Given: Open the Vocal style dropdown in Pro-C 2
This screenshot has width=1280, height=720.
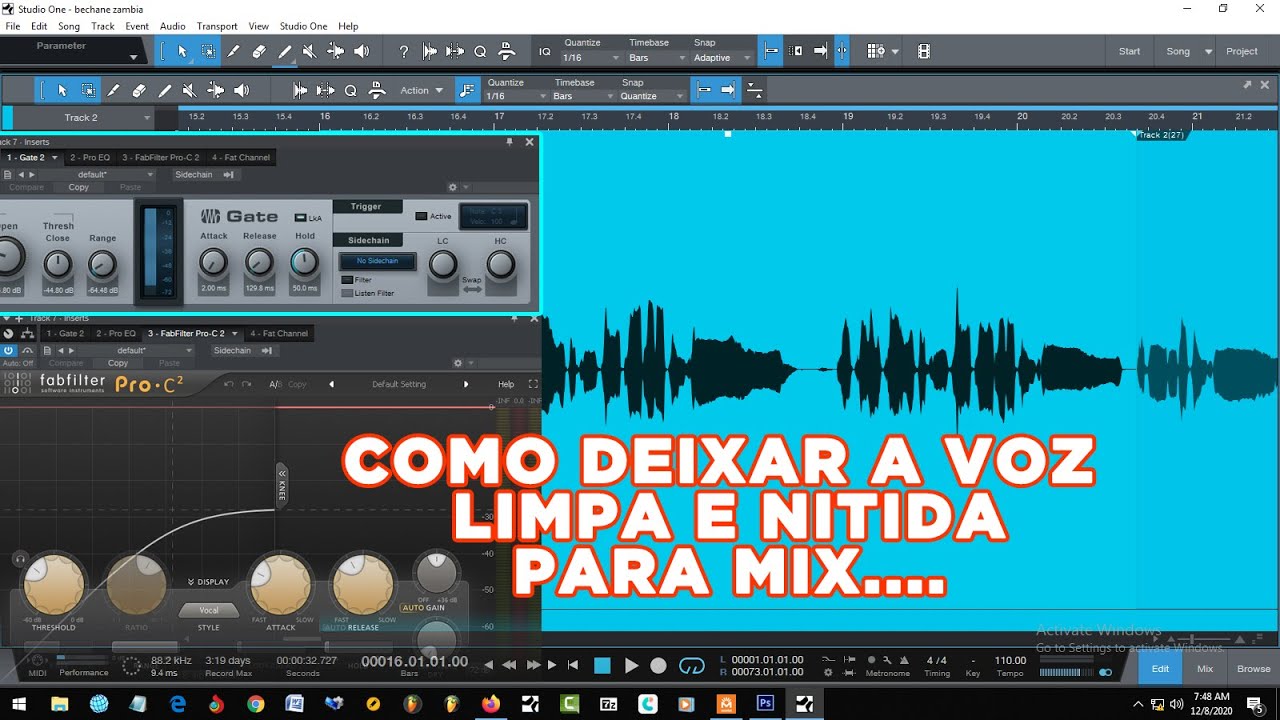Looking at the screenshot, I should click(x=209, y=610).
